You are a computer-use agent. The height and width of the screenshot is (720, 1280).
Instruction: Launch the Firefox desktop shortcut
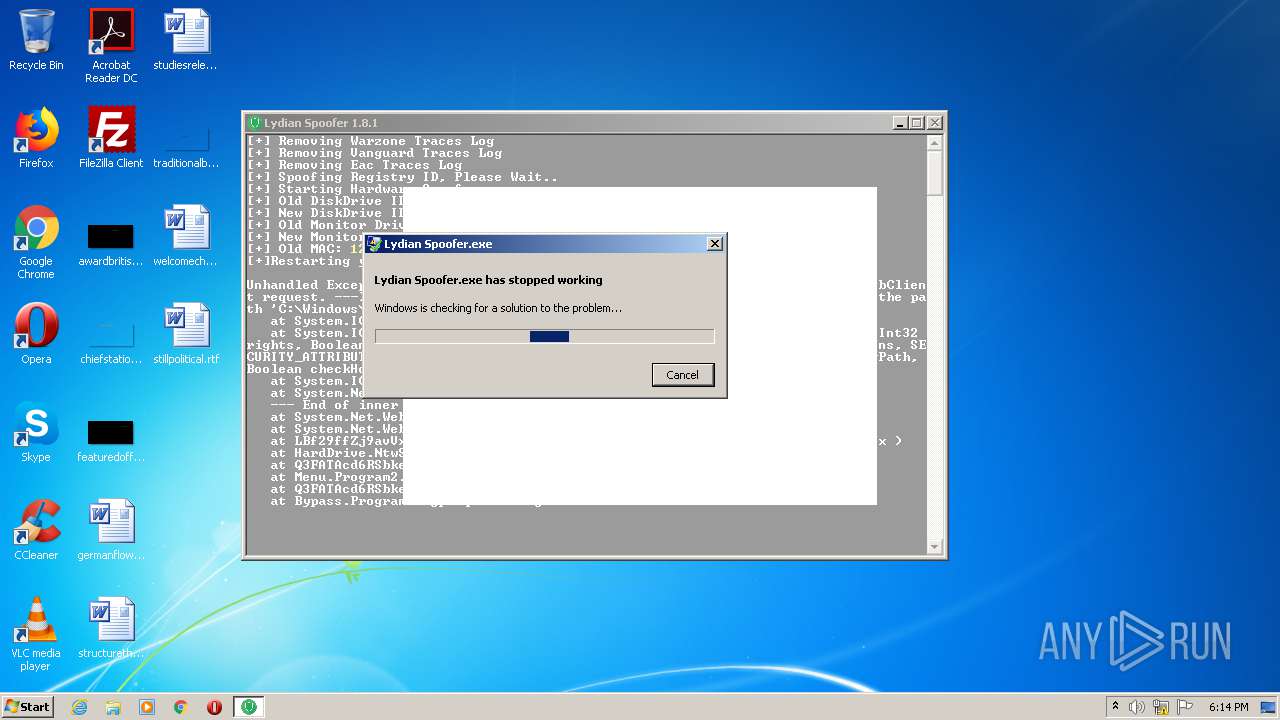click(x=36, y=138)
